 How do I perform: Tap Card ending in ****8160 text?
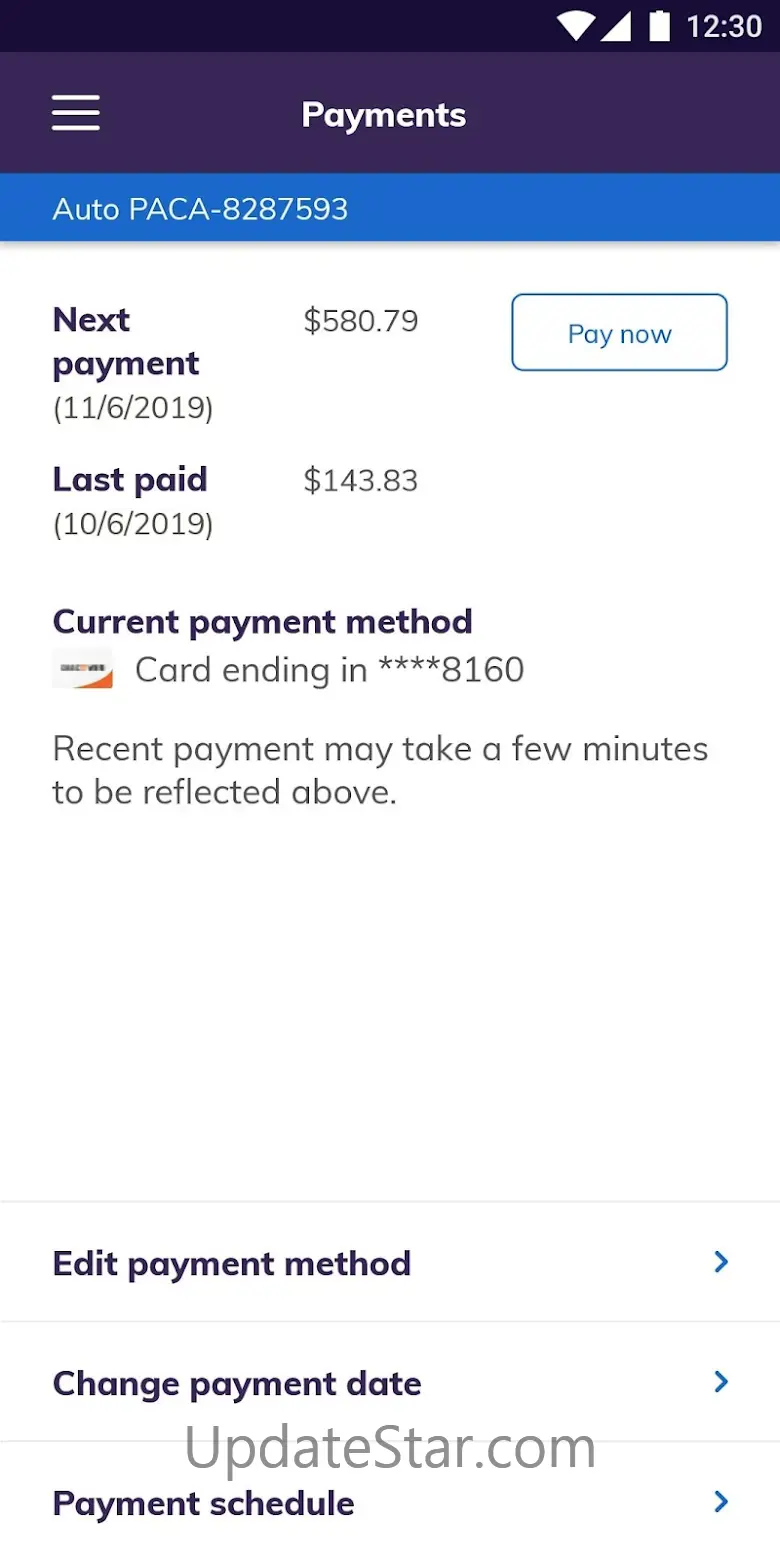click(x=329, y=670)
